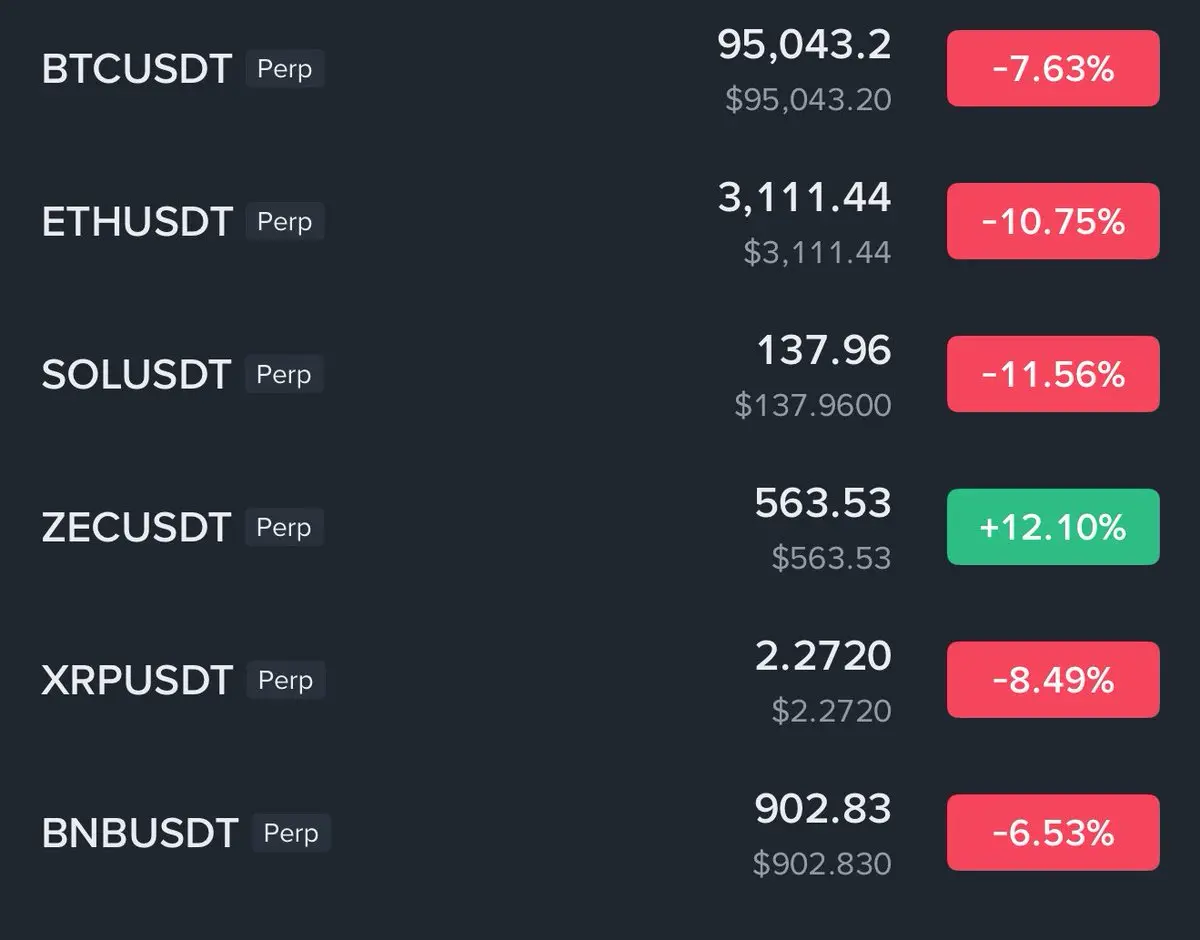
Task: Select the SOLUSDT trading pair name
Action: tap(136, 375)
